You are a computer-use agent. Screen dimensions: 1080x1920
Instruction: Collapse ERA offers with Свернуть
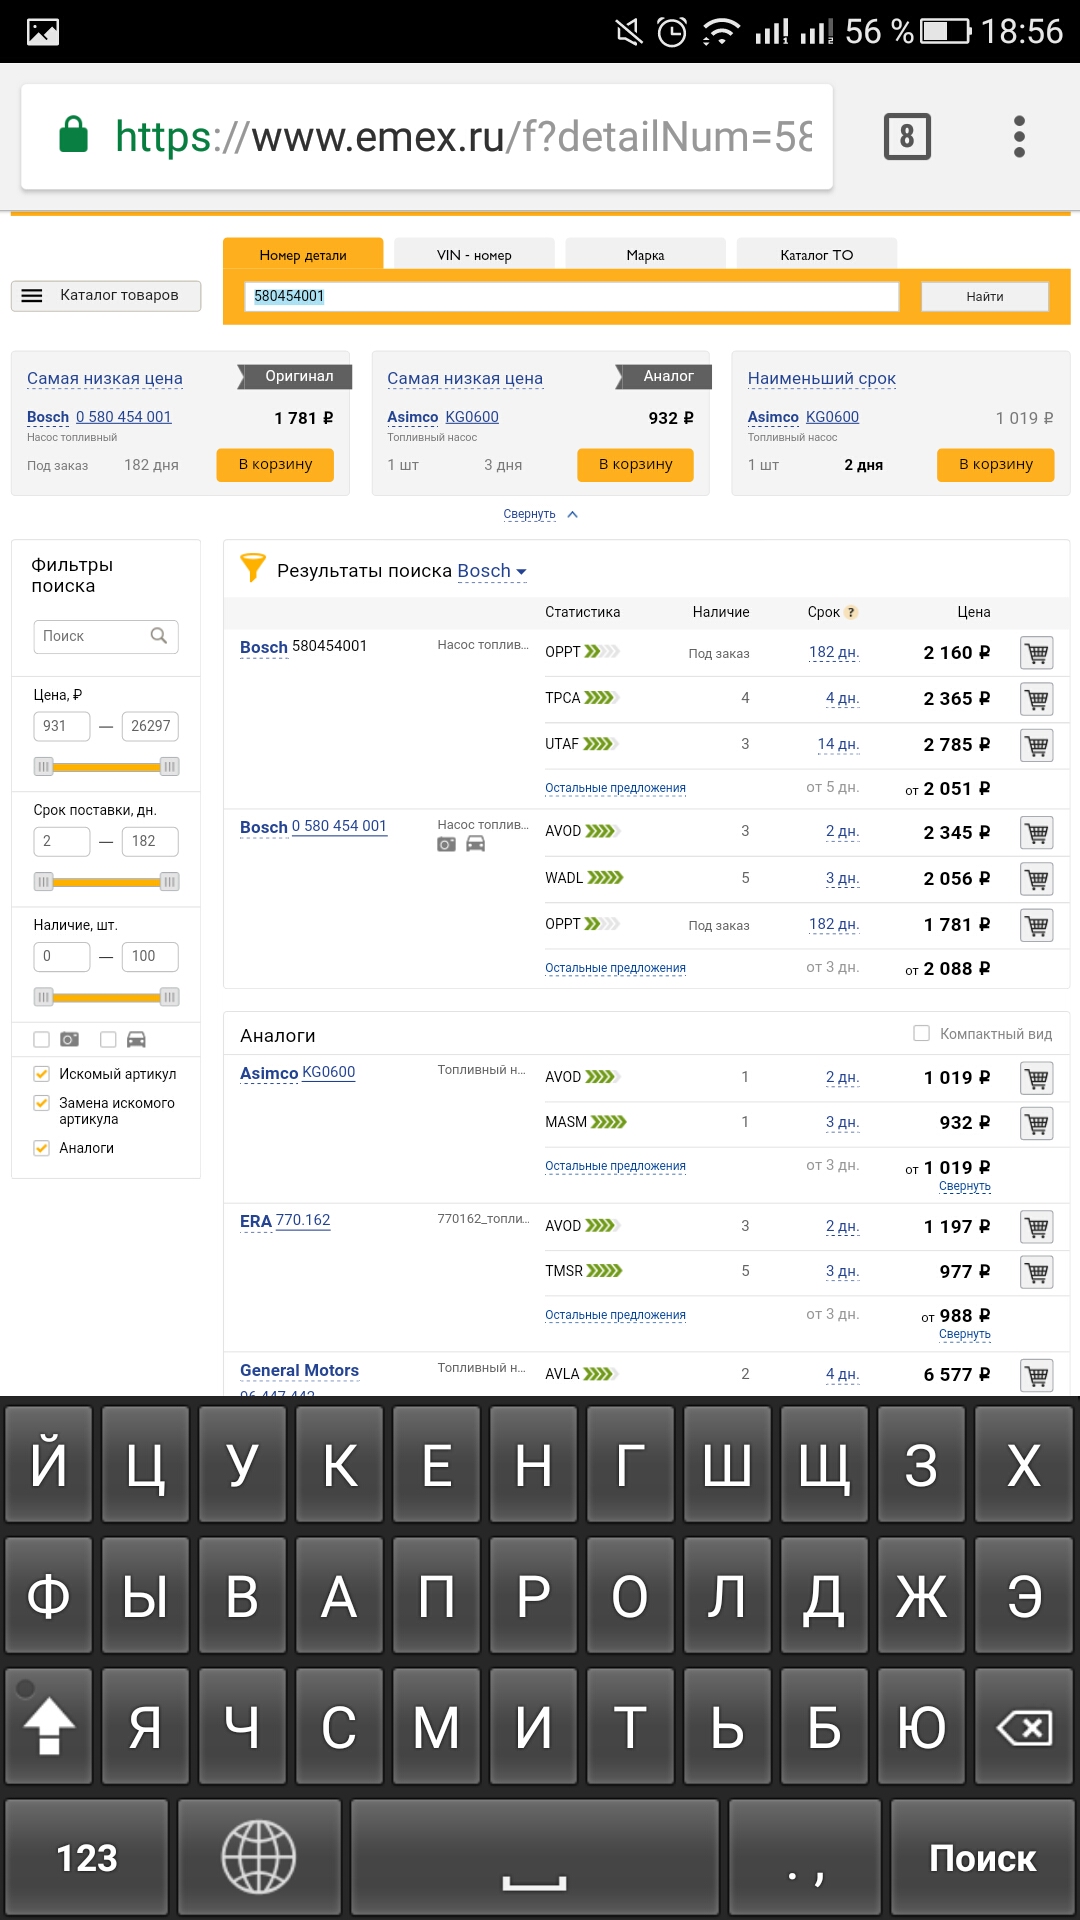(x=965, y=1334)
